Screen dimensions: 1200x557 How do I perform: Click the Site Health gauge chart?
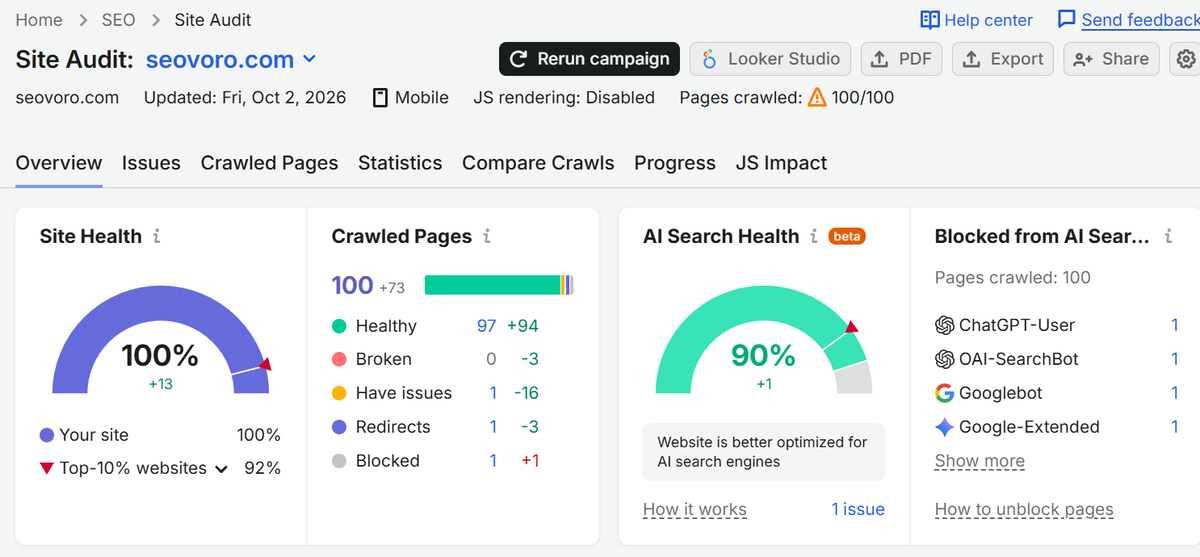point(161,340)
